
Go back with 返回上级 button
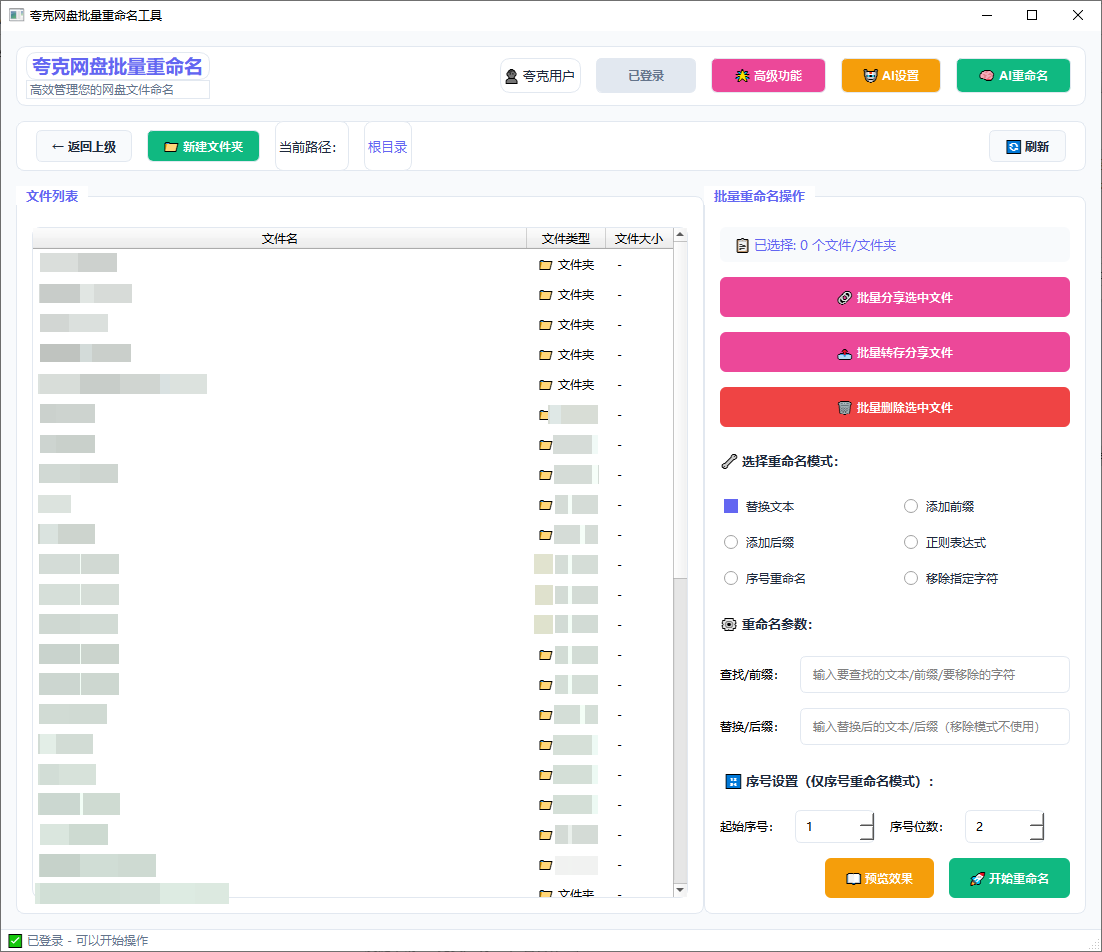[84, 146]
